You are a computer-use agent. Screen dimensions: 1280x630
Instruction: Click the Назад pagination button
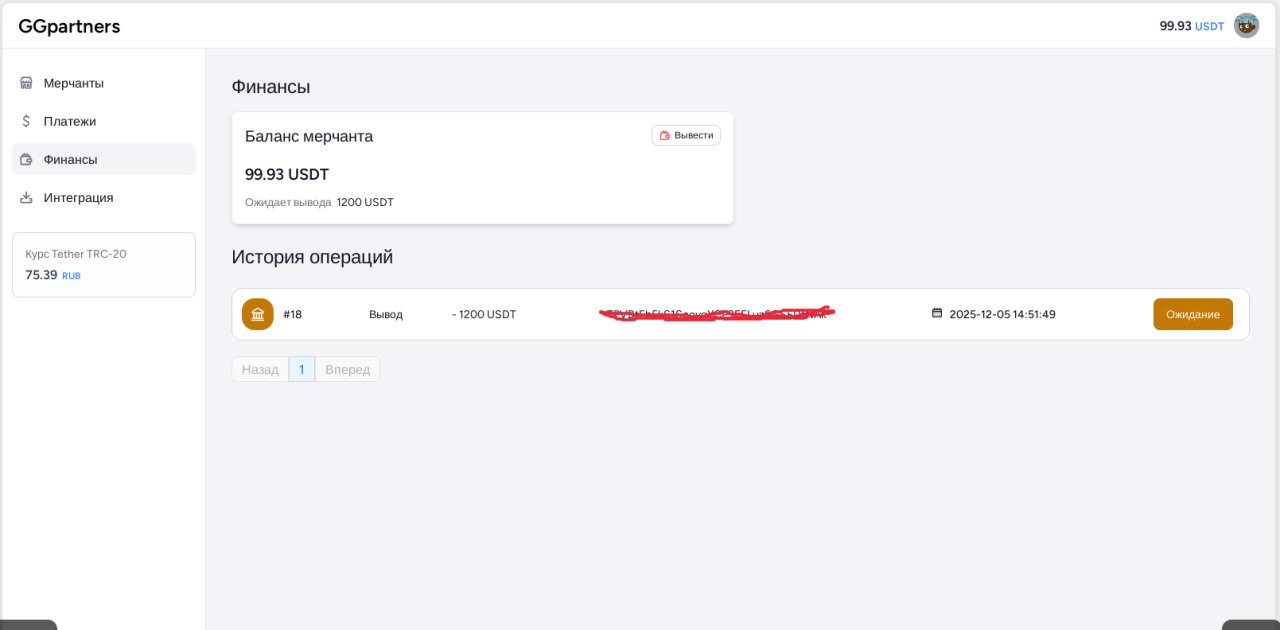click(x=260, y=369)
